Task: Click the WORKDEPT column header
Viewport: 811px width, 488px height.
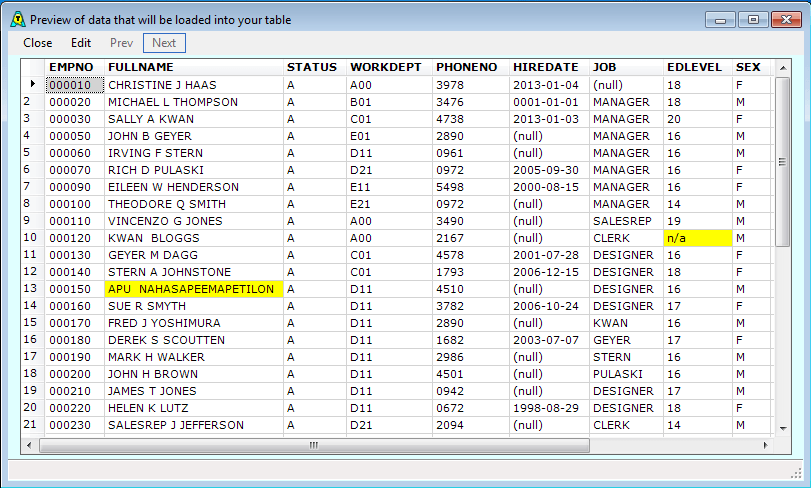Action: pos(389,67)
